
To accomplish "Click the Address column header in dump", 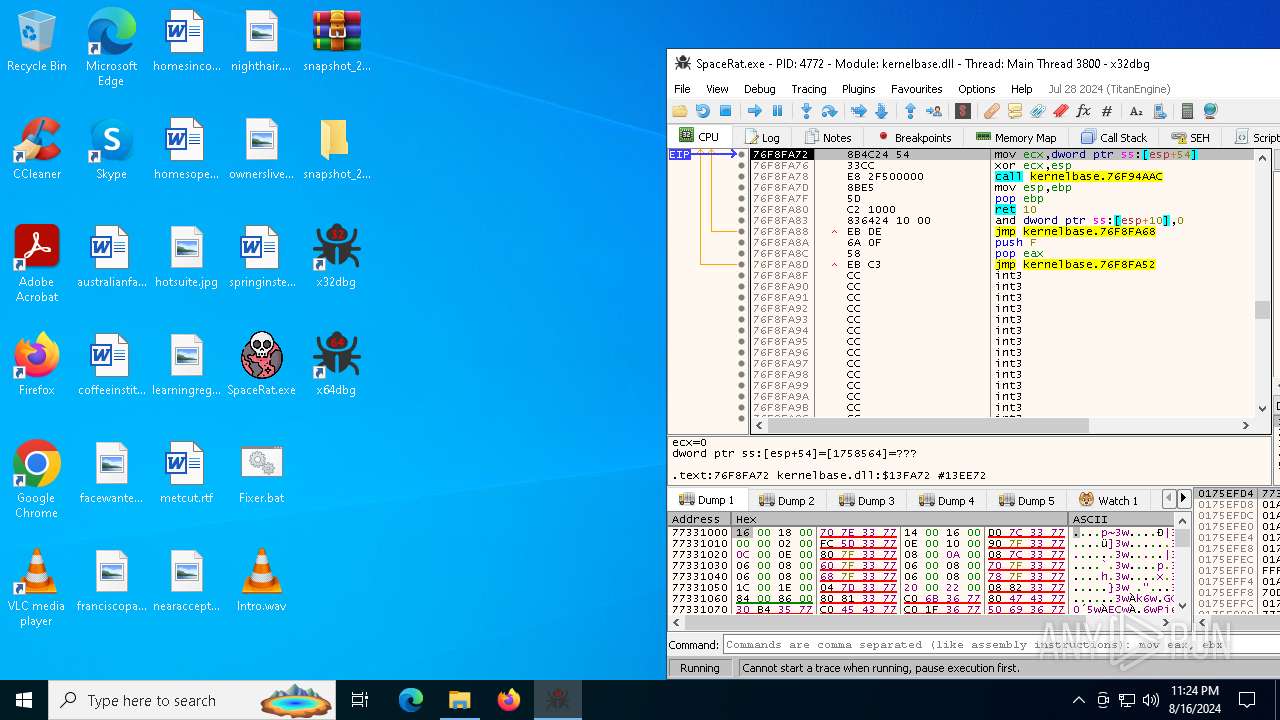I will click(x=699, y=519).
